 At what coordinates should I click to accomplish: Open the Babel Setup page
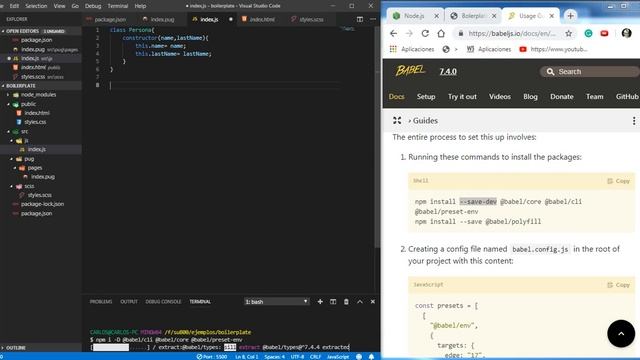point(426,97)
